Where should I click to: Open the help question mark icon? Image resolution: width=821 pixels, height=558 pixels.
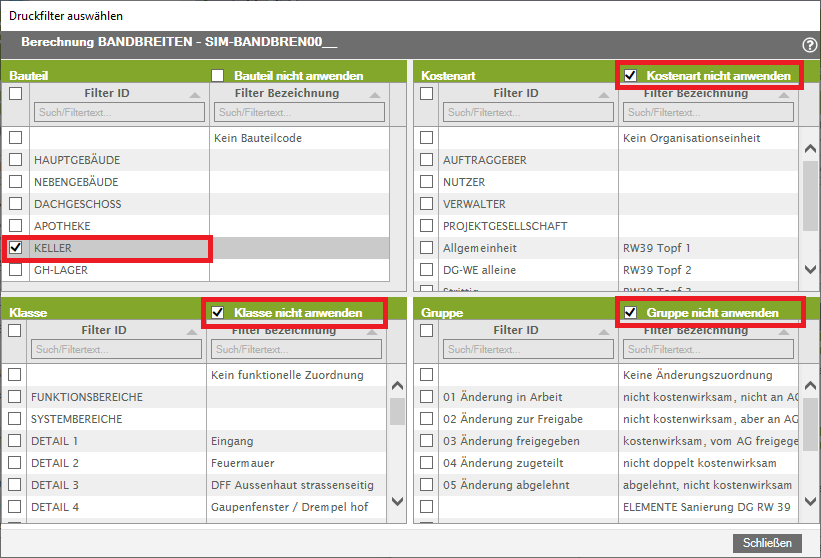pos(809,45)
